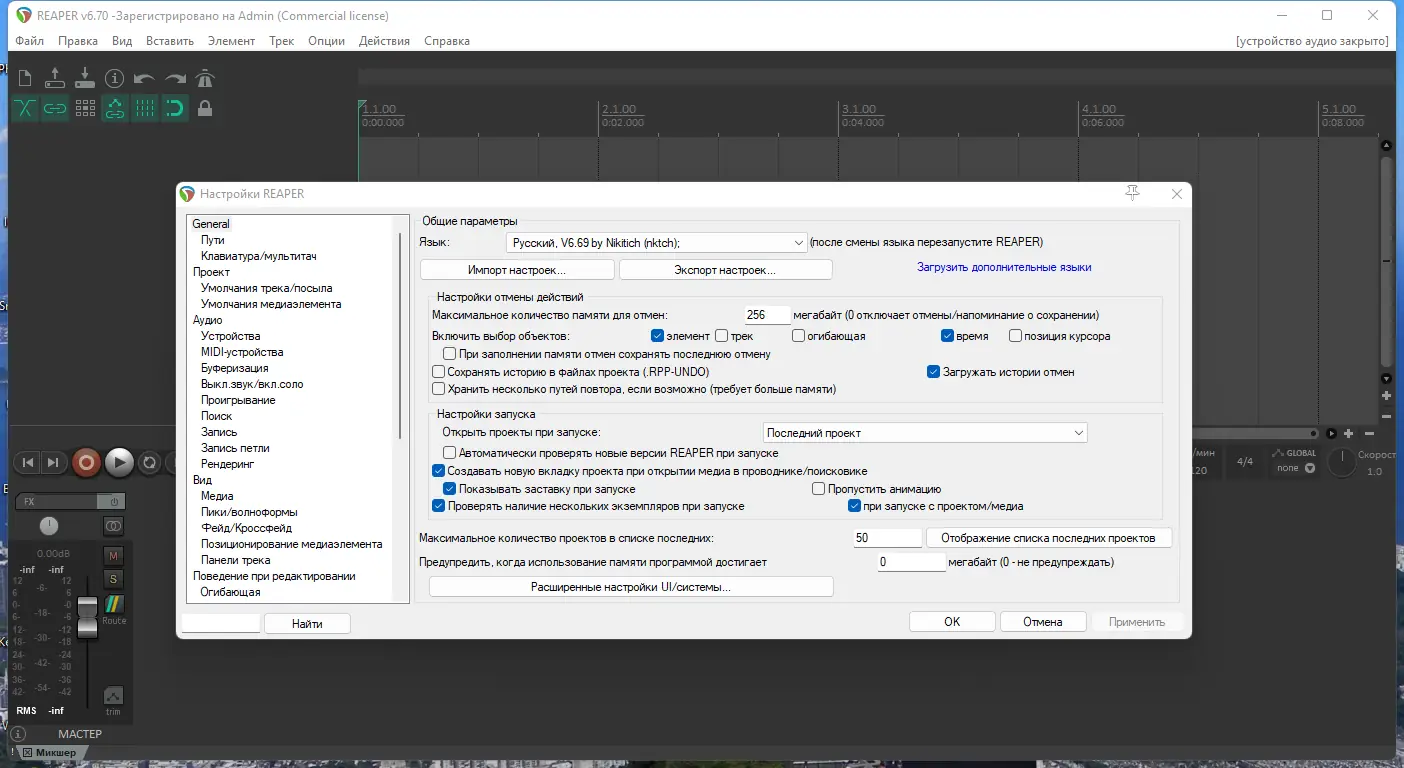Click the max undo memory field showing 256
The height and width of the screenshot is (768, 1404).
coord(767,315)
